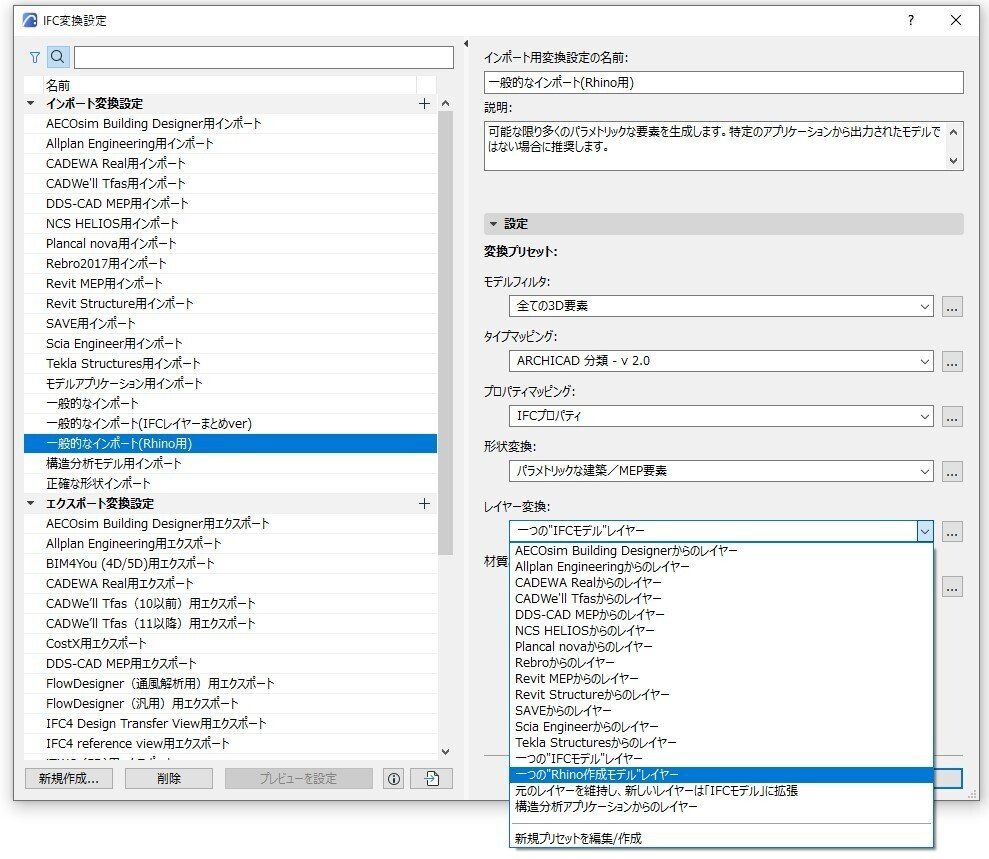Click the info icon button
Viewport: 989px width, 859px height.
394,779
